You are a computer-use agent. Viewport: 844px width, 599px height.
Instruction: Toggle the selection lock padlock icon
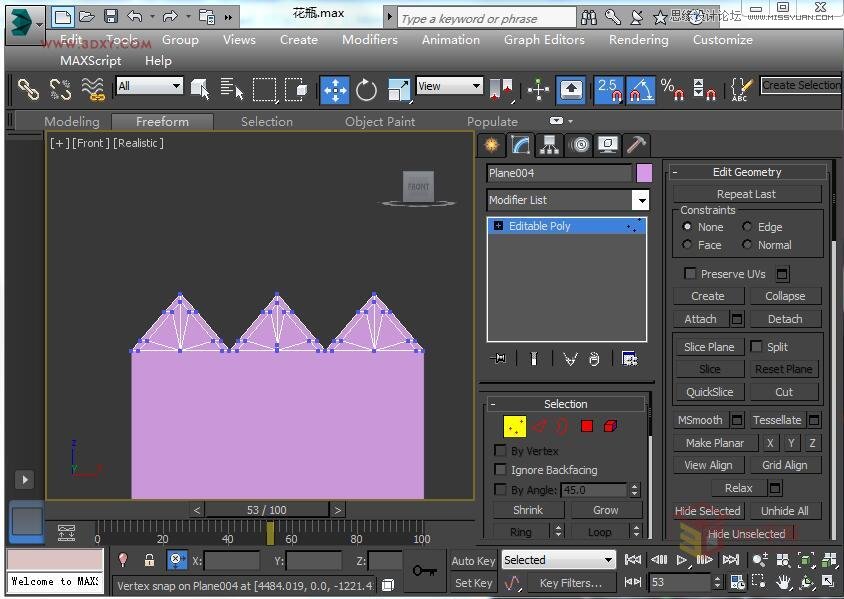click(149, 561)
